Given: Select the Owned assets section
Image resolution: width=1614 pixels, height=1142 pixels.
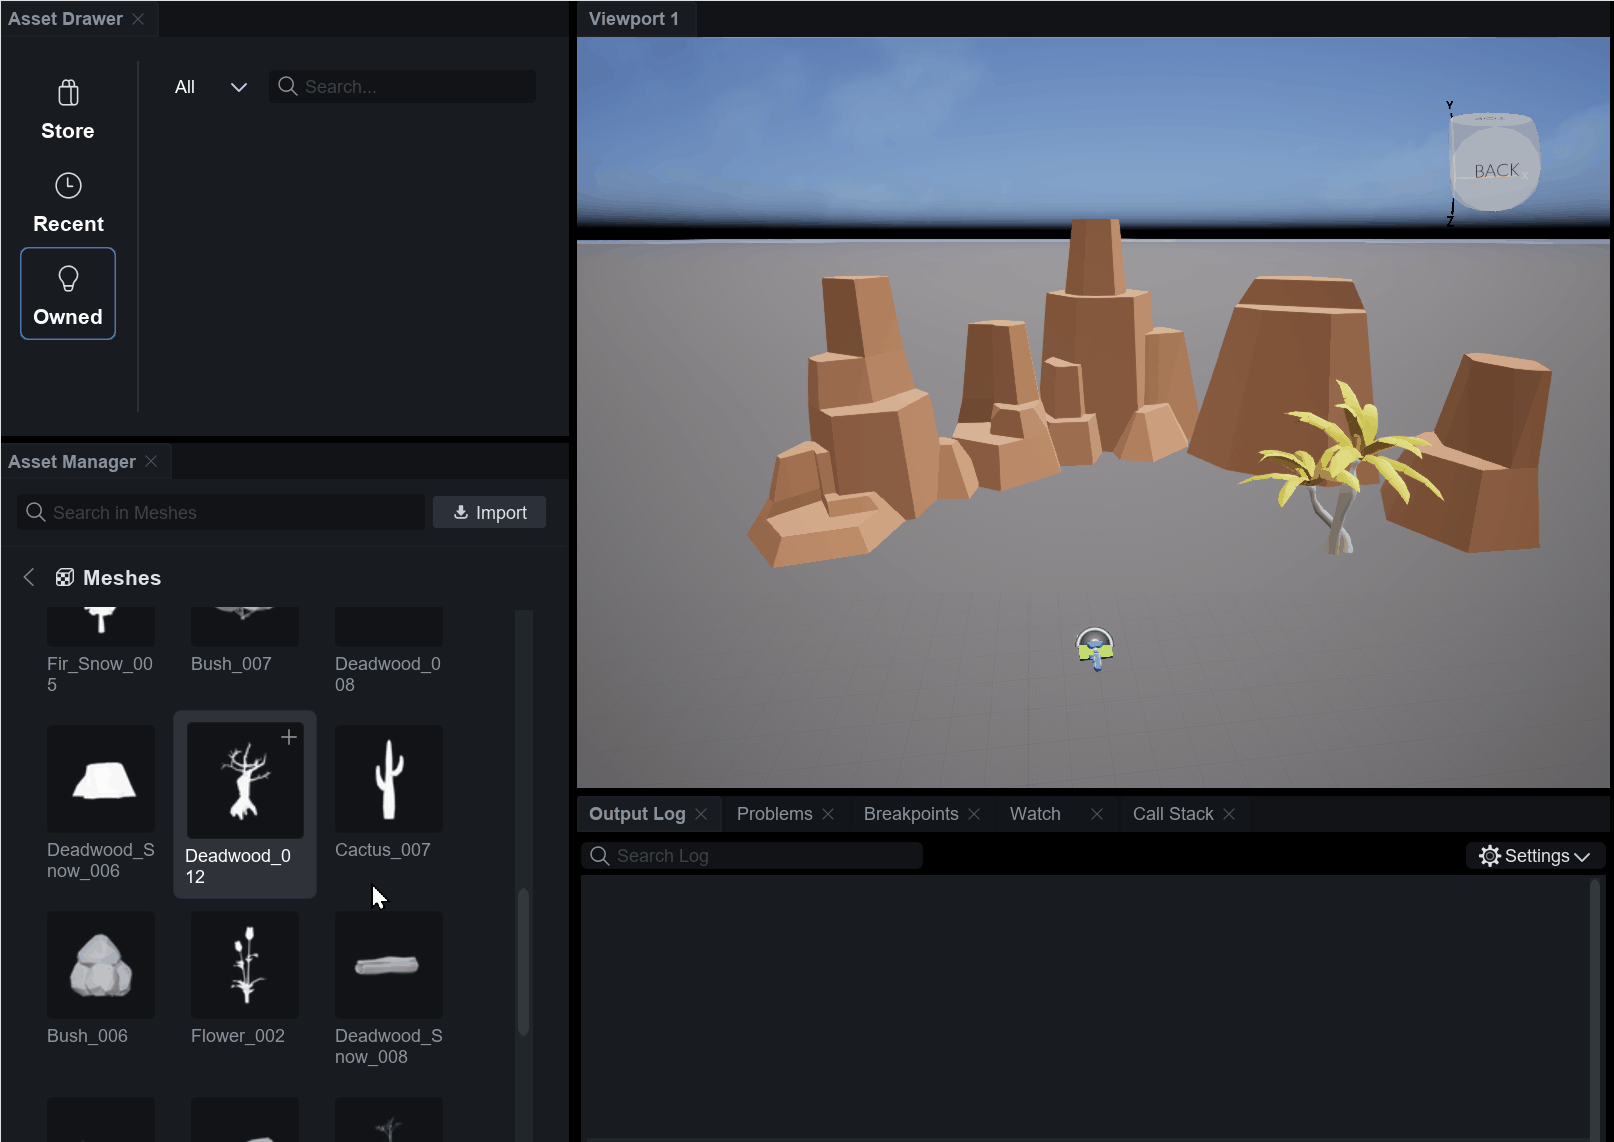Looking at the screenshot, I should pyautogui.click(x=68, y=294).
